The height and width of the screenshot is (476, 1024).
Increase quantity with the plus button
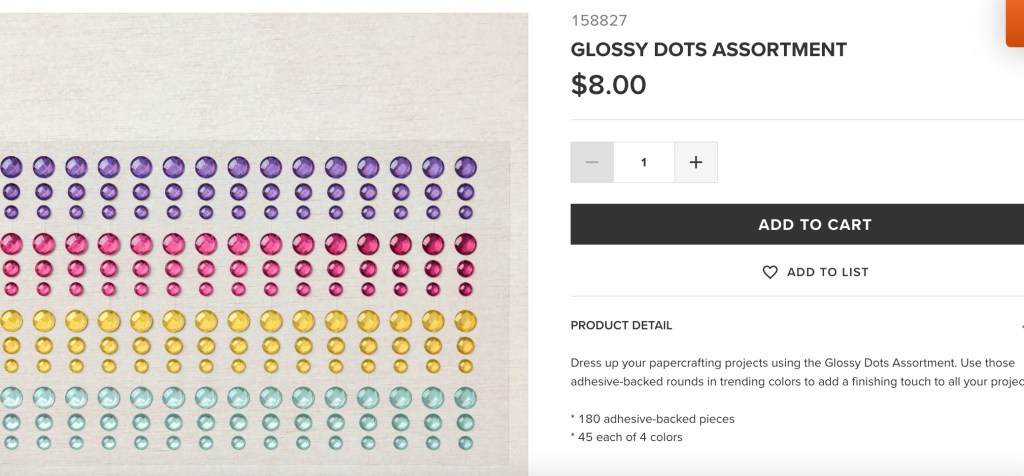point(696,162)
